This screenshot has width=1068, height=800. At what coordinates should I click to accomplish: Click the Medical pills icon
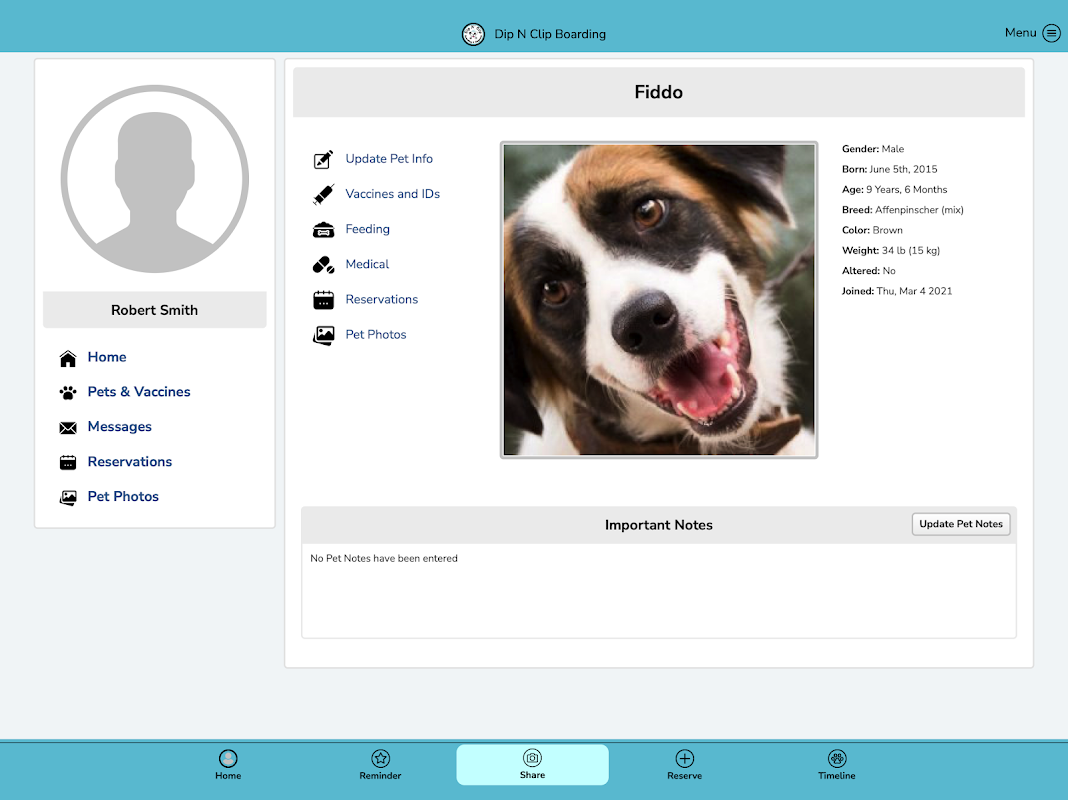point(324,265)
